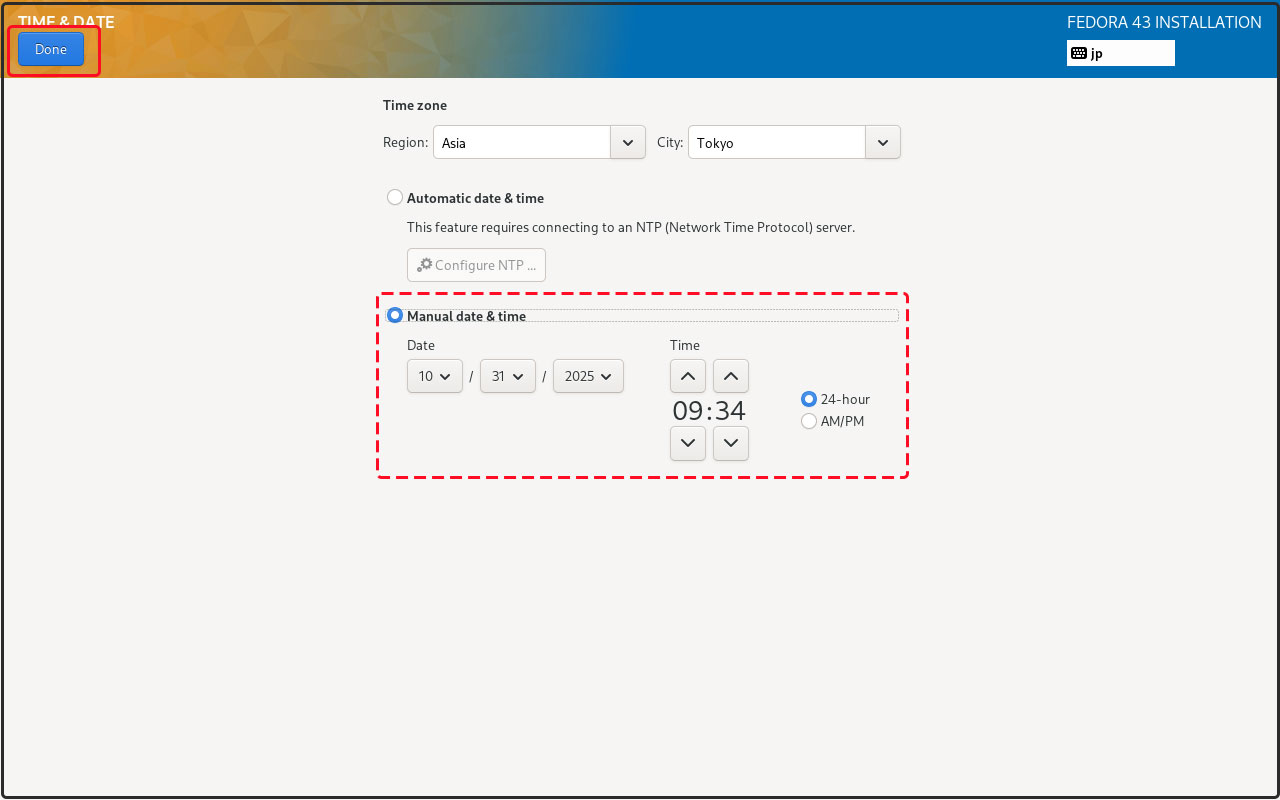Increase the hour with up arrow
The height and width of the screenshot is (800, 1280).
688,376
